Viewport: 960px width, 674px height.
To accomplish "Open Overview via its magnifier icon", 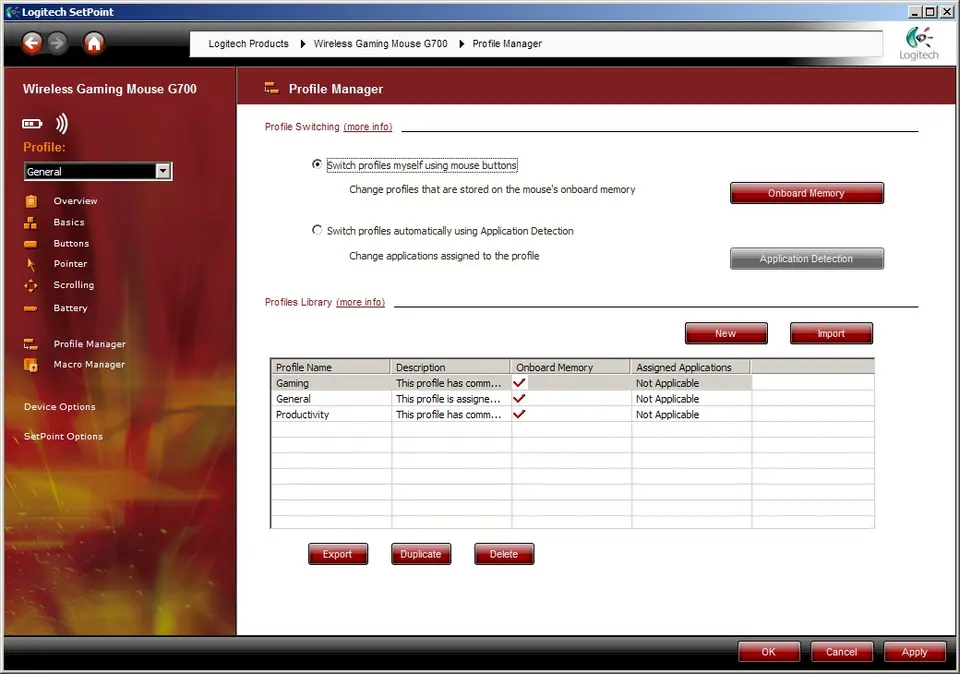I will click(x=31, y=201).
